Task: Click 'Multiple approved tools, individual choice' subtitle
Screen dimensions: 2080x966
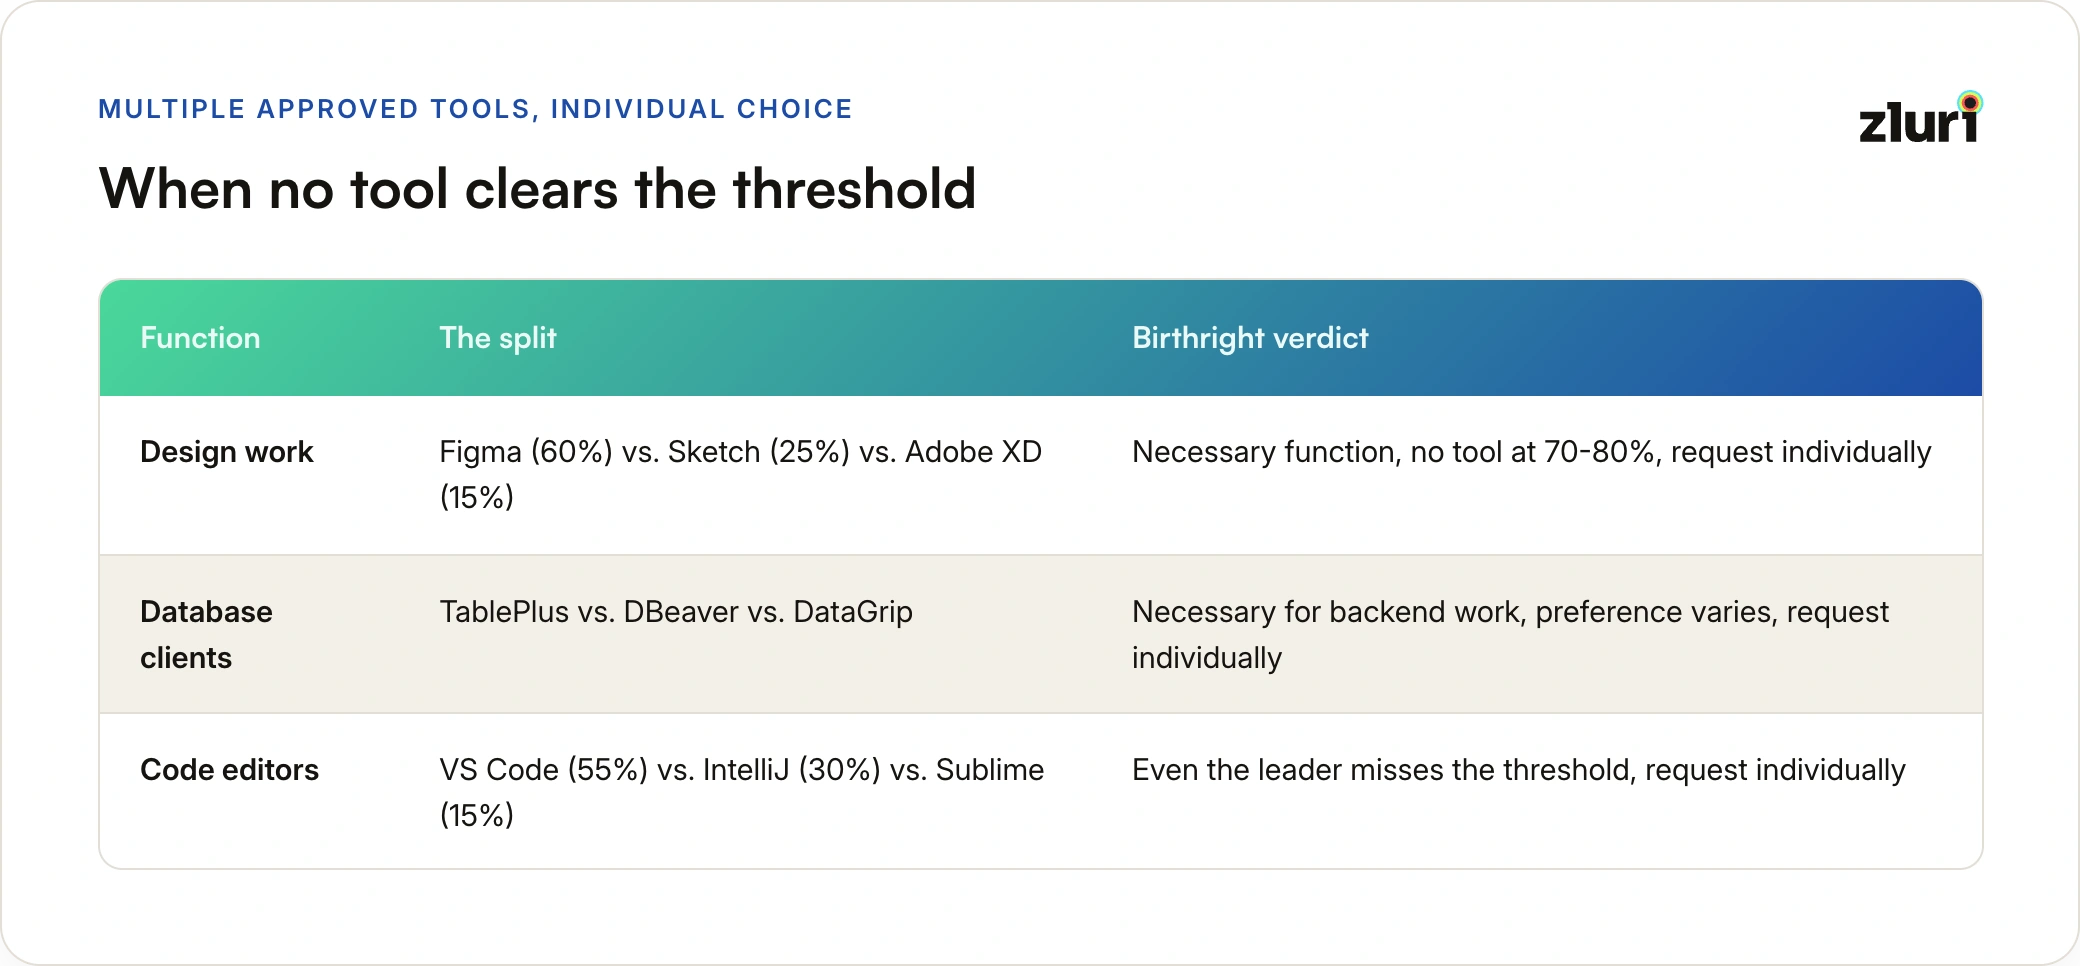Action: tap(476, 109)
